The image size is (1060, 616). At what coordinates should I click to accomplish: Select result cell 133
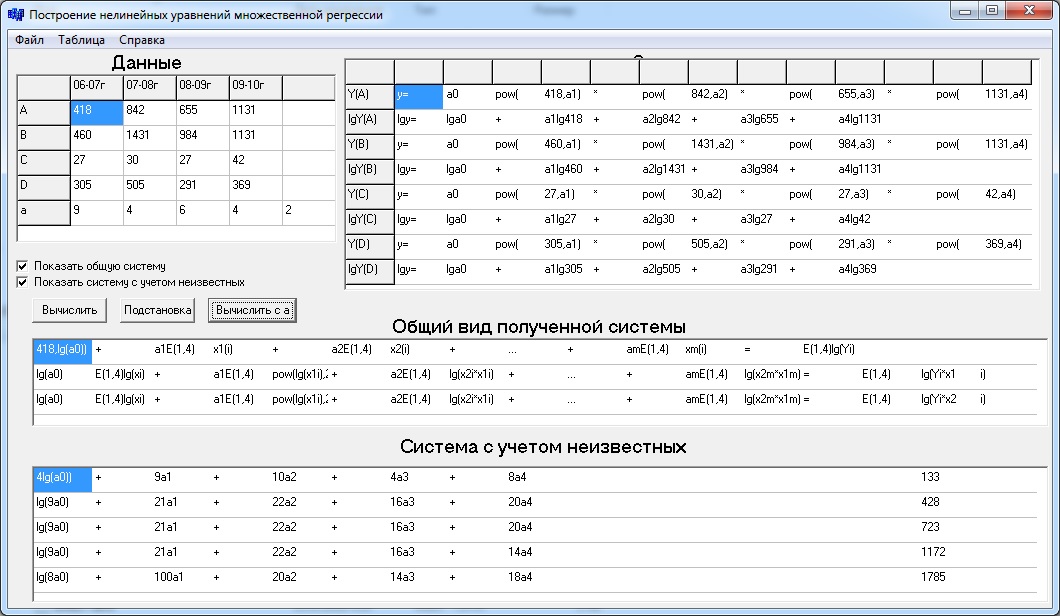[947, 479]
